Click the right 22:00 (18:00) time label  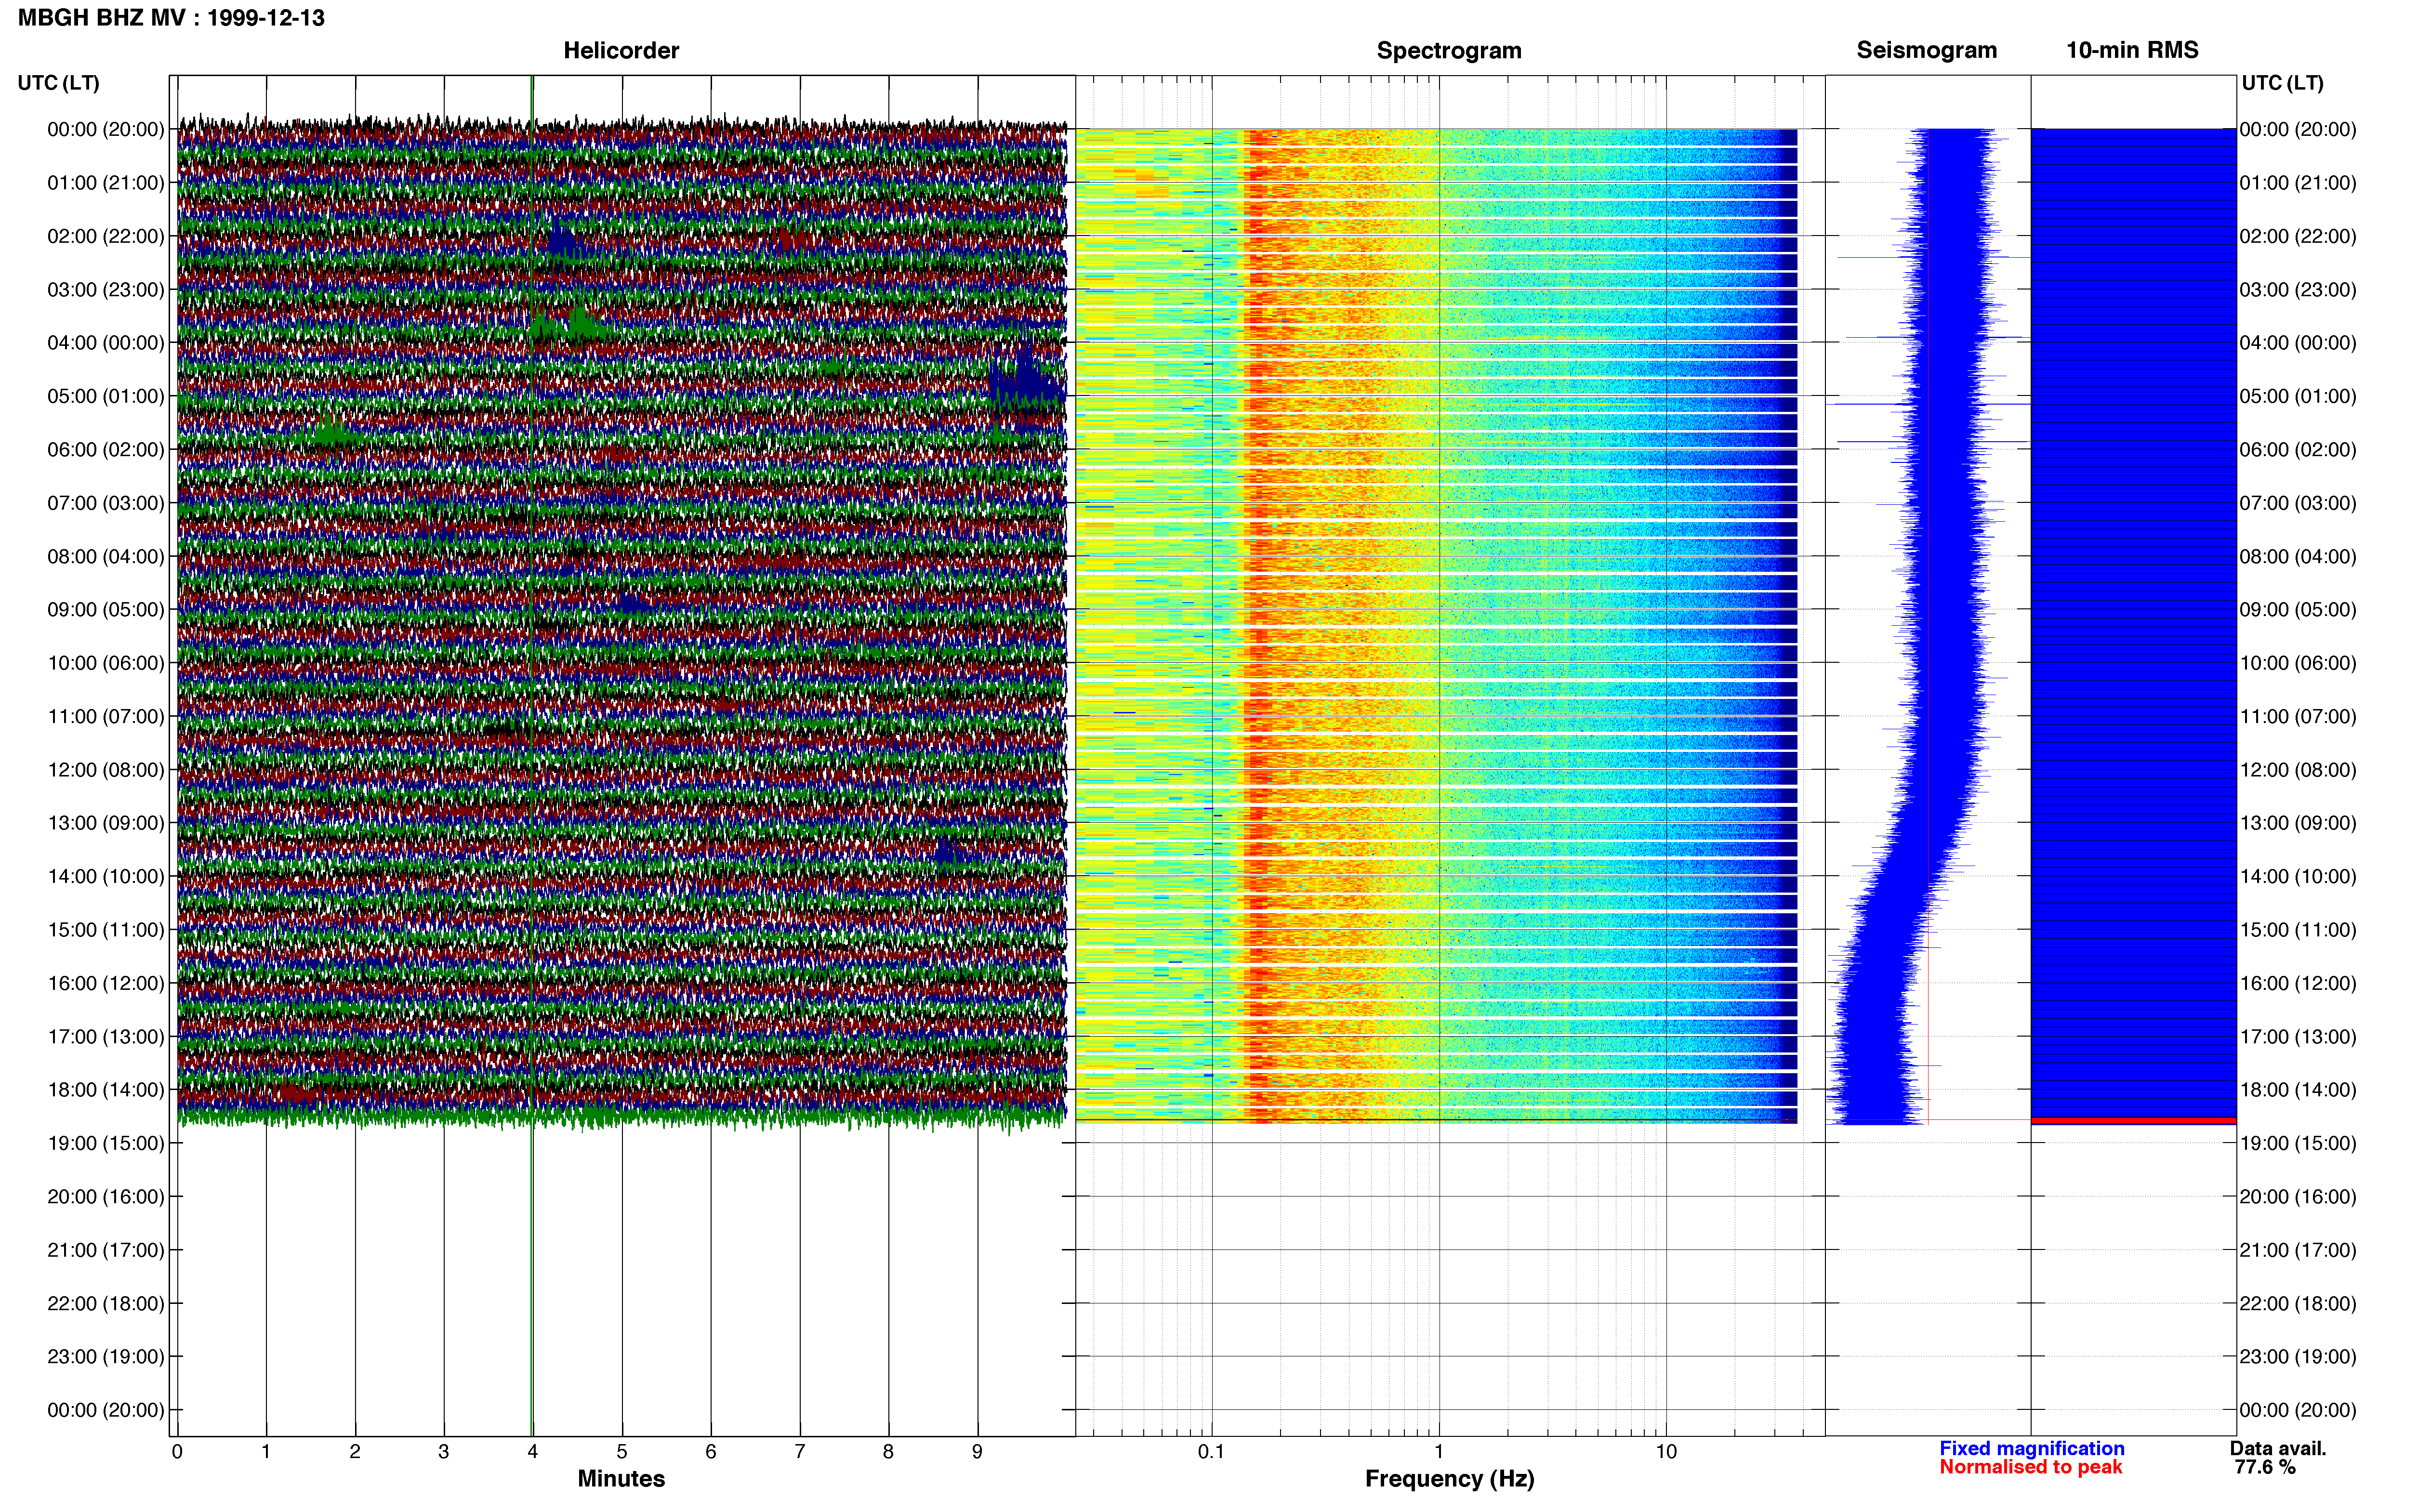2298,1303
